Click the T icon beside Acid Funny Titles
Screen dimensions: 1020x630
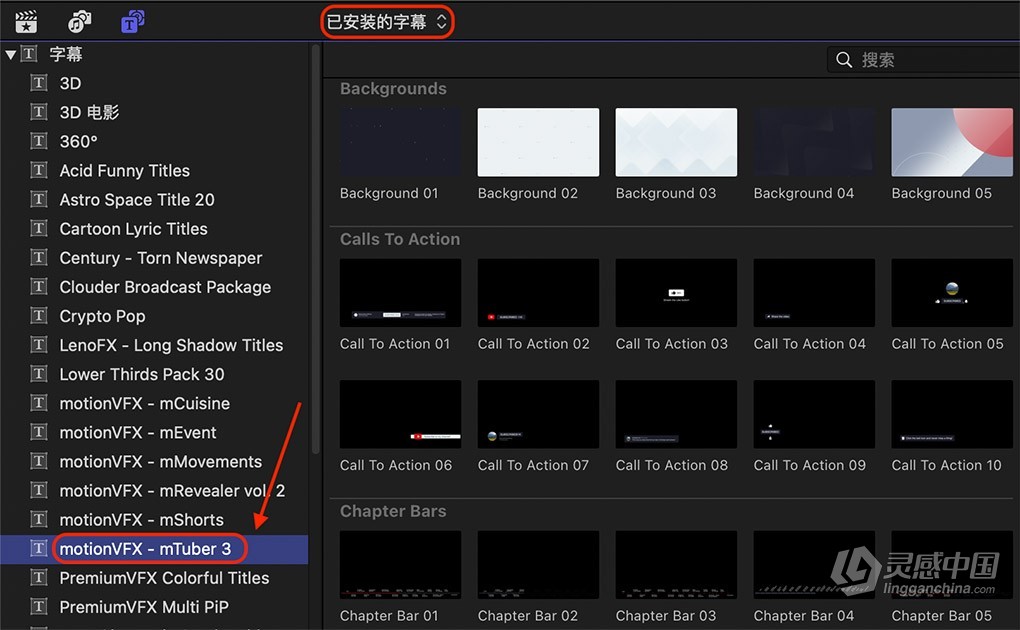pos(39,171)
